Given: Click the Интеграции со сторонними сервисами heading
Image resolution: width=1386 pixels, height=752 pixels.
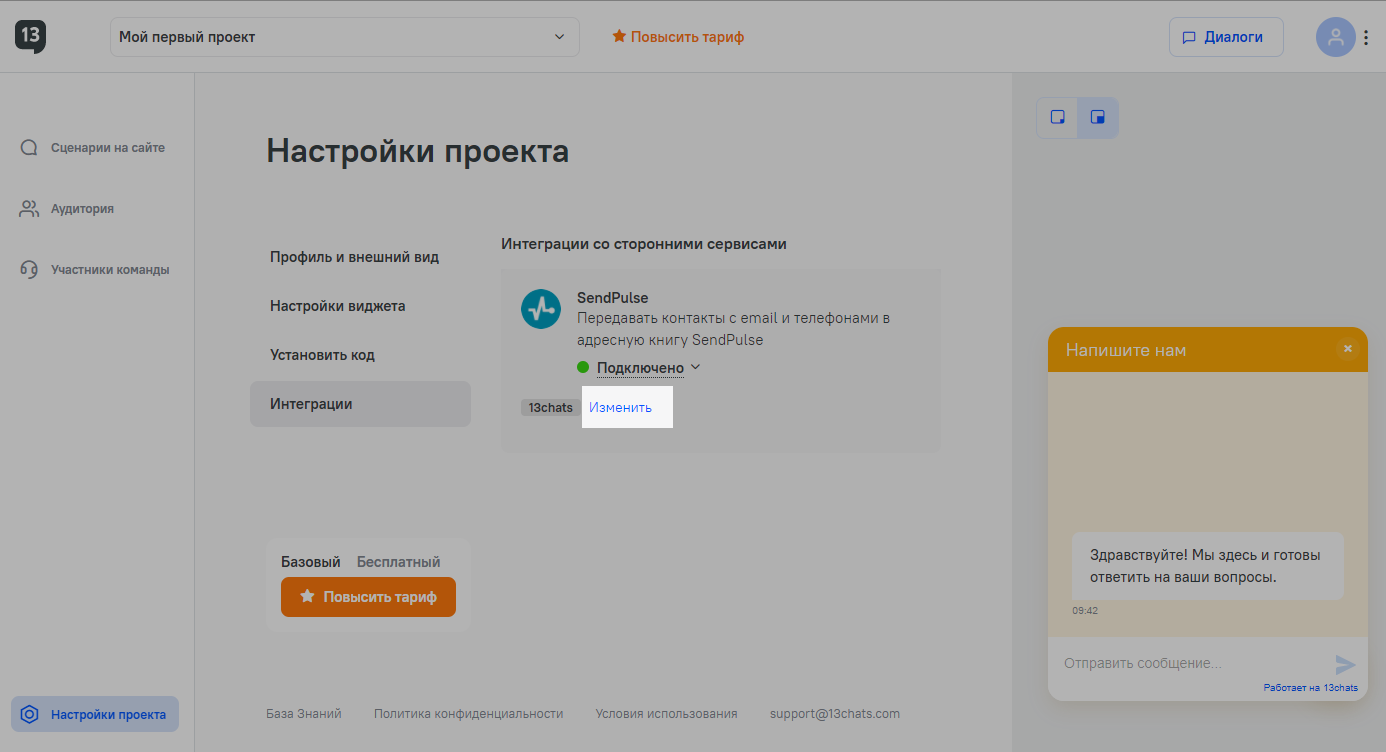Looking at the screenshot, I should [644, 244].
